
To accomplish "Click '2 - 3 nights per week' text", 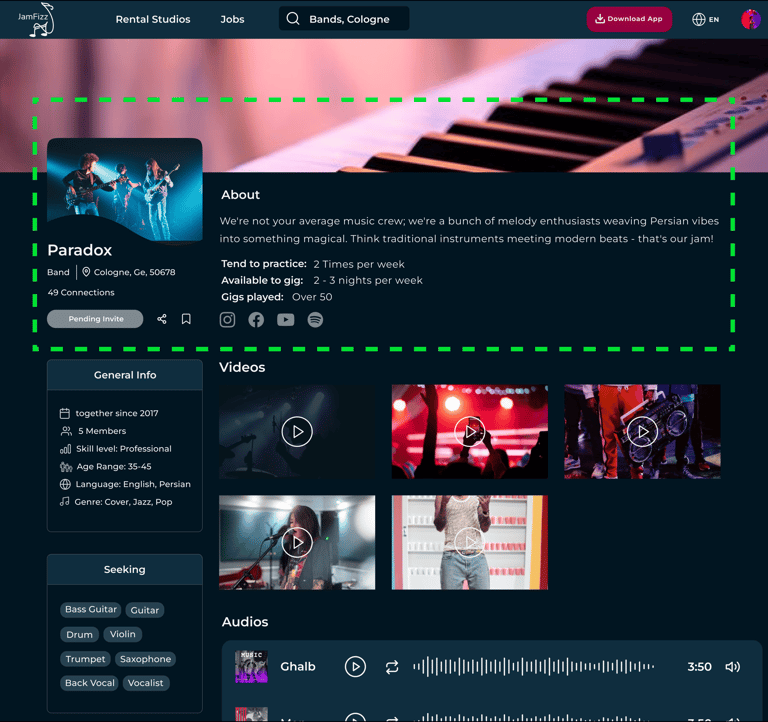I will tap(368, 280).
